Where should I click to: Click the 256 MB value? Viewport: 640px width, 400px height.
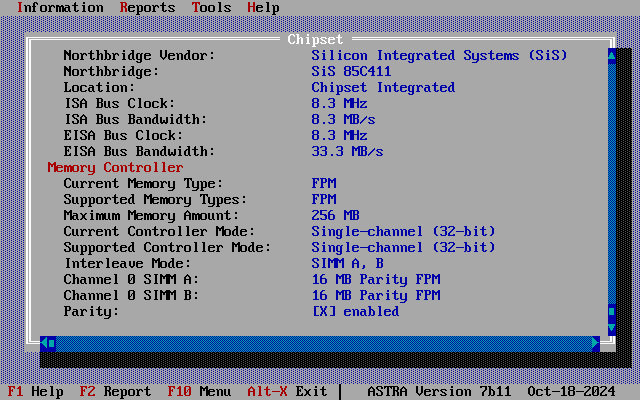[336, 216]
